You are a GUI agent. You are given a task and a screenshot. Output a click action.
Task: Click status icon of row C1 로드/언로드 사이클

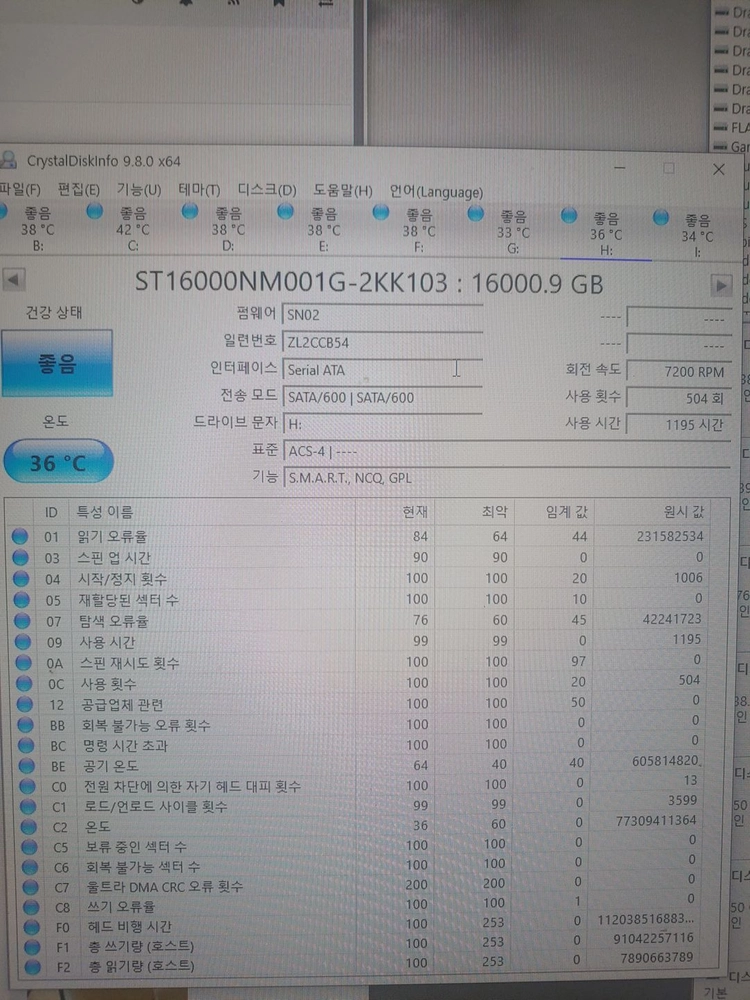coord(28,806)
